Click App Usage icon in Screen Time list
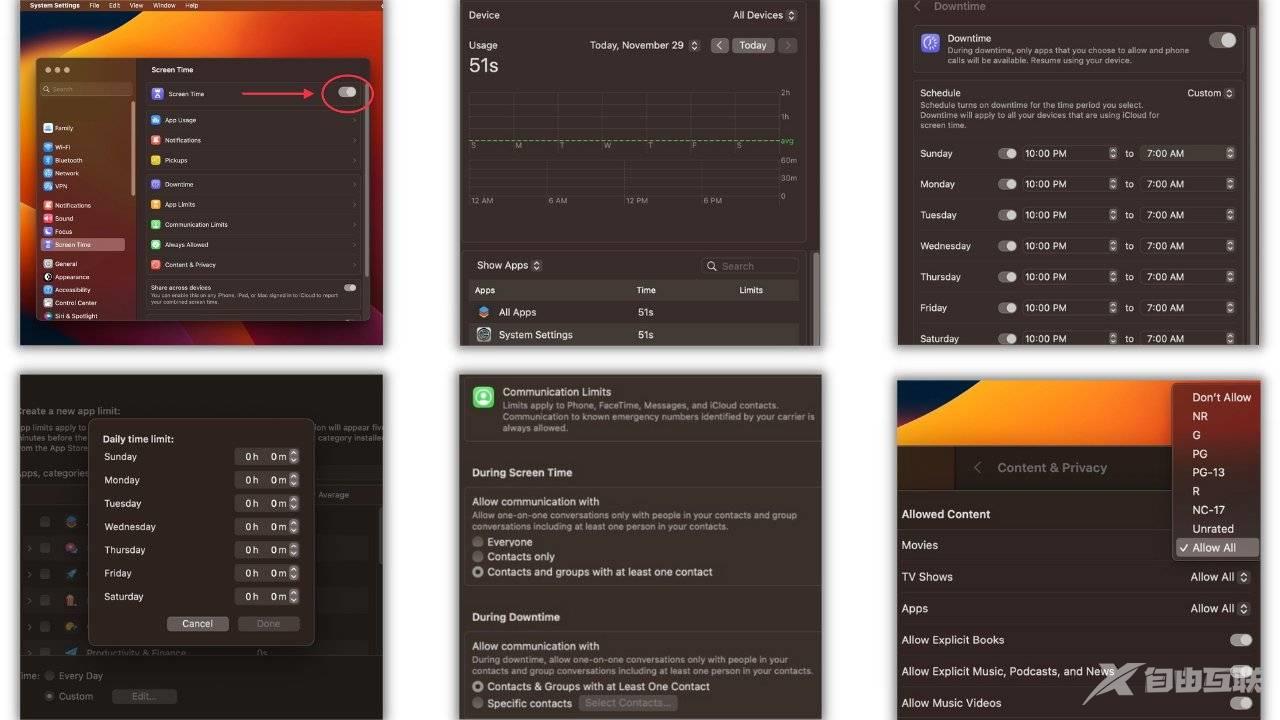1280x720 pixels. (156, 120)
